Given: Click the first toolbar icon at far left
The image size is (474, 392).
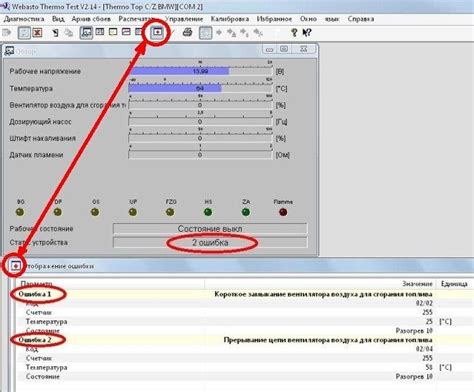Looking at the screenshot, I should [7, 33].
